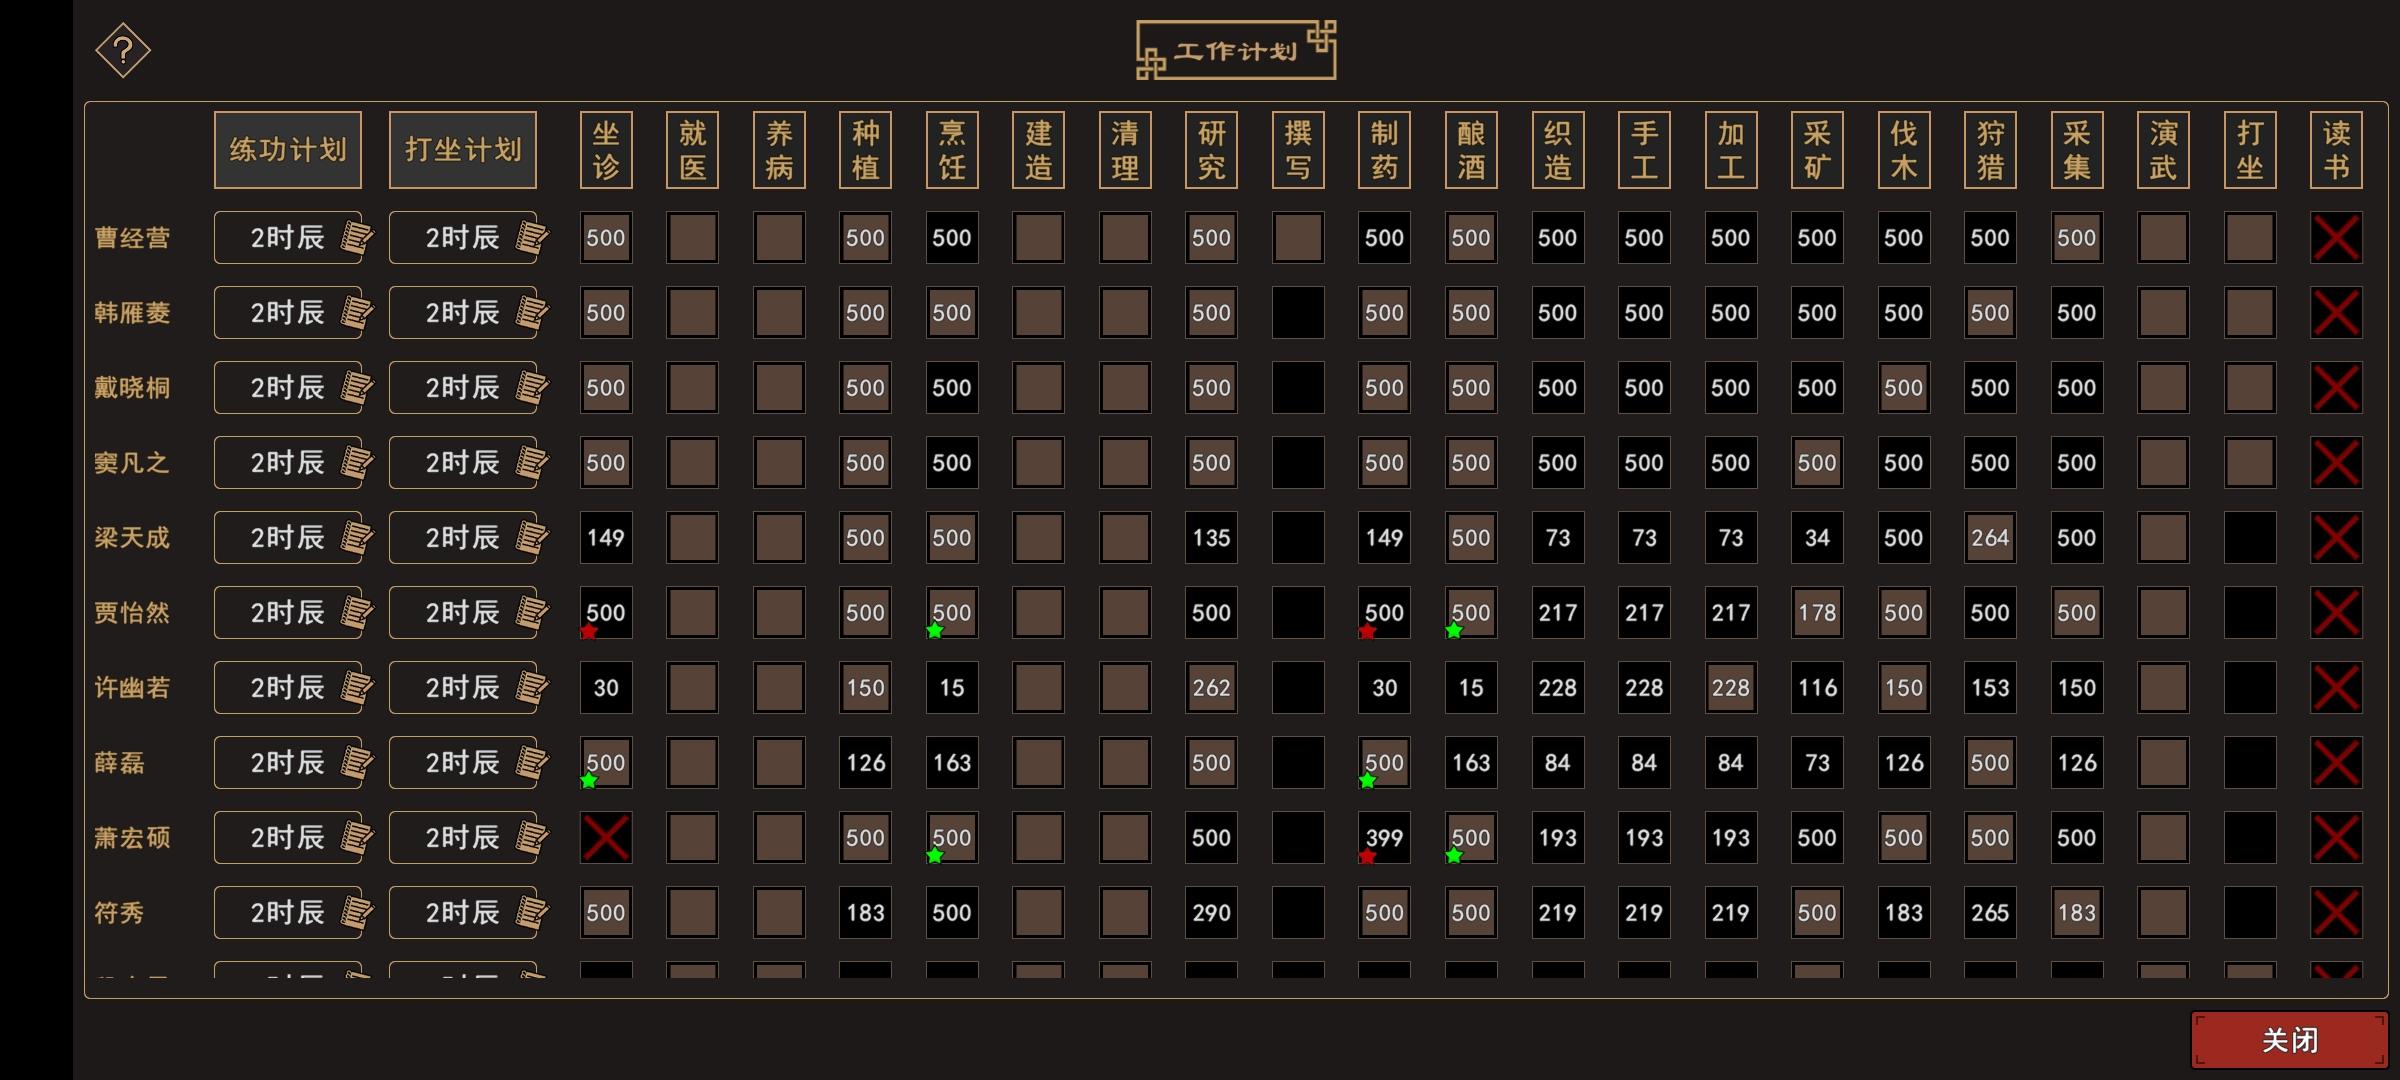This screenshot has width=2400, height=1080.
Task: Click 符秀's 狩猎 value 265
Action: coord(1990,913)
